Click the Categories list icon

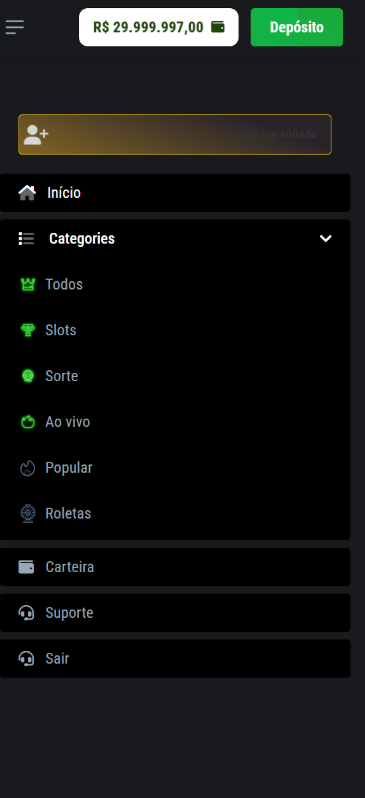[x=26, y=238]
